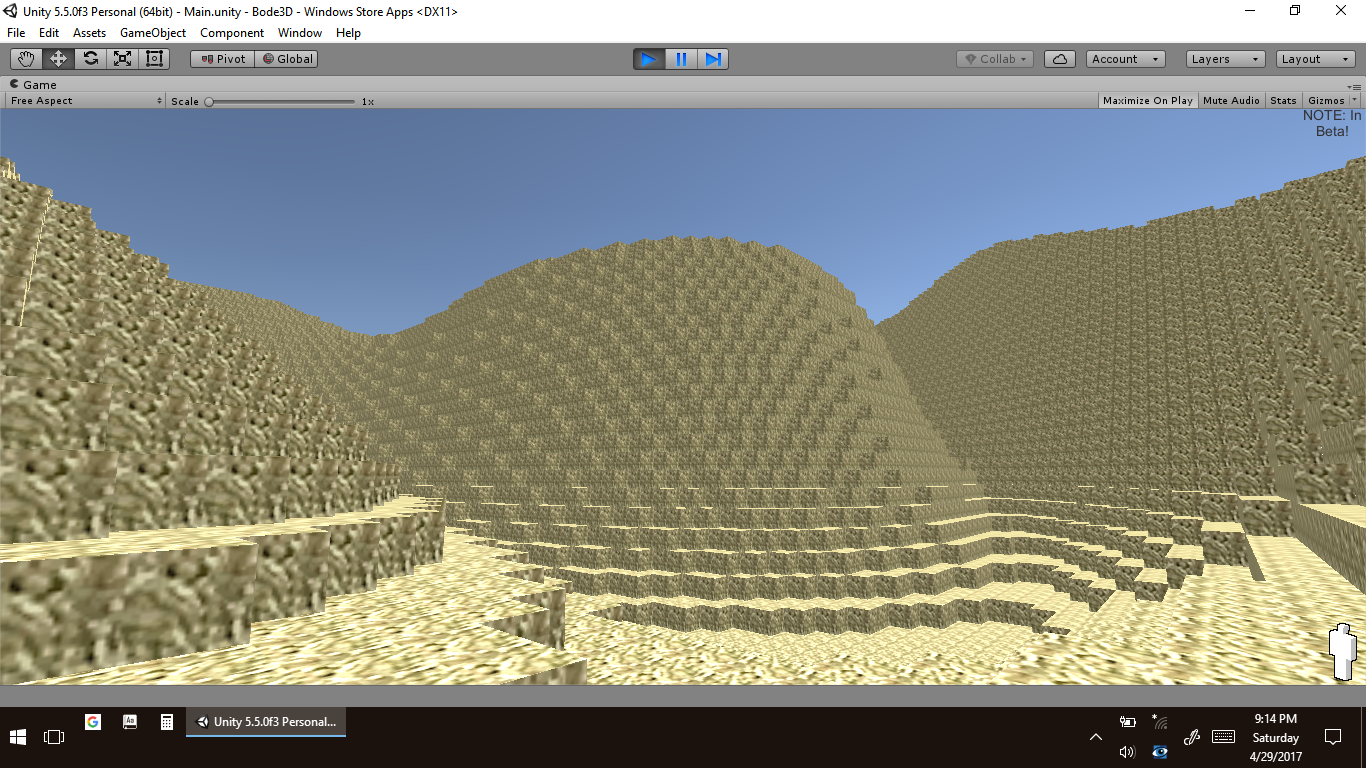Open the Free Aspect dropdown
This screenshot has width=1366, height=768.
click(86, 101)
